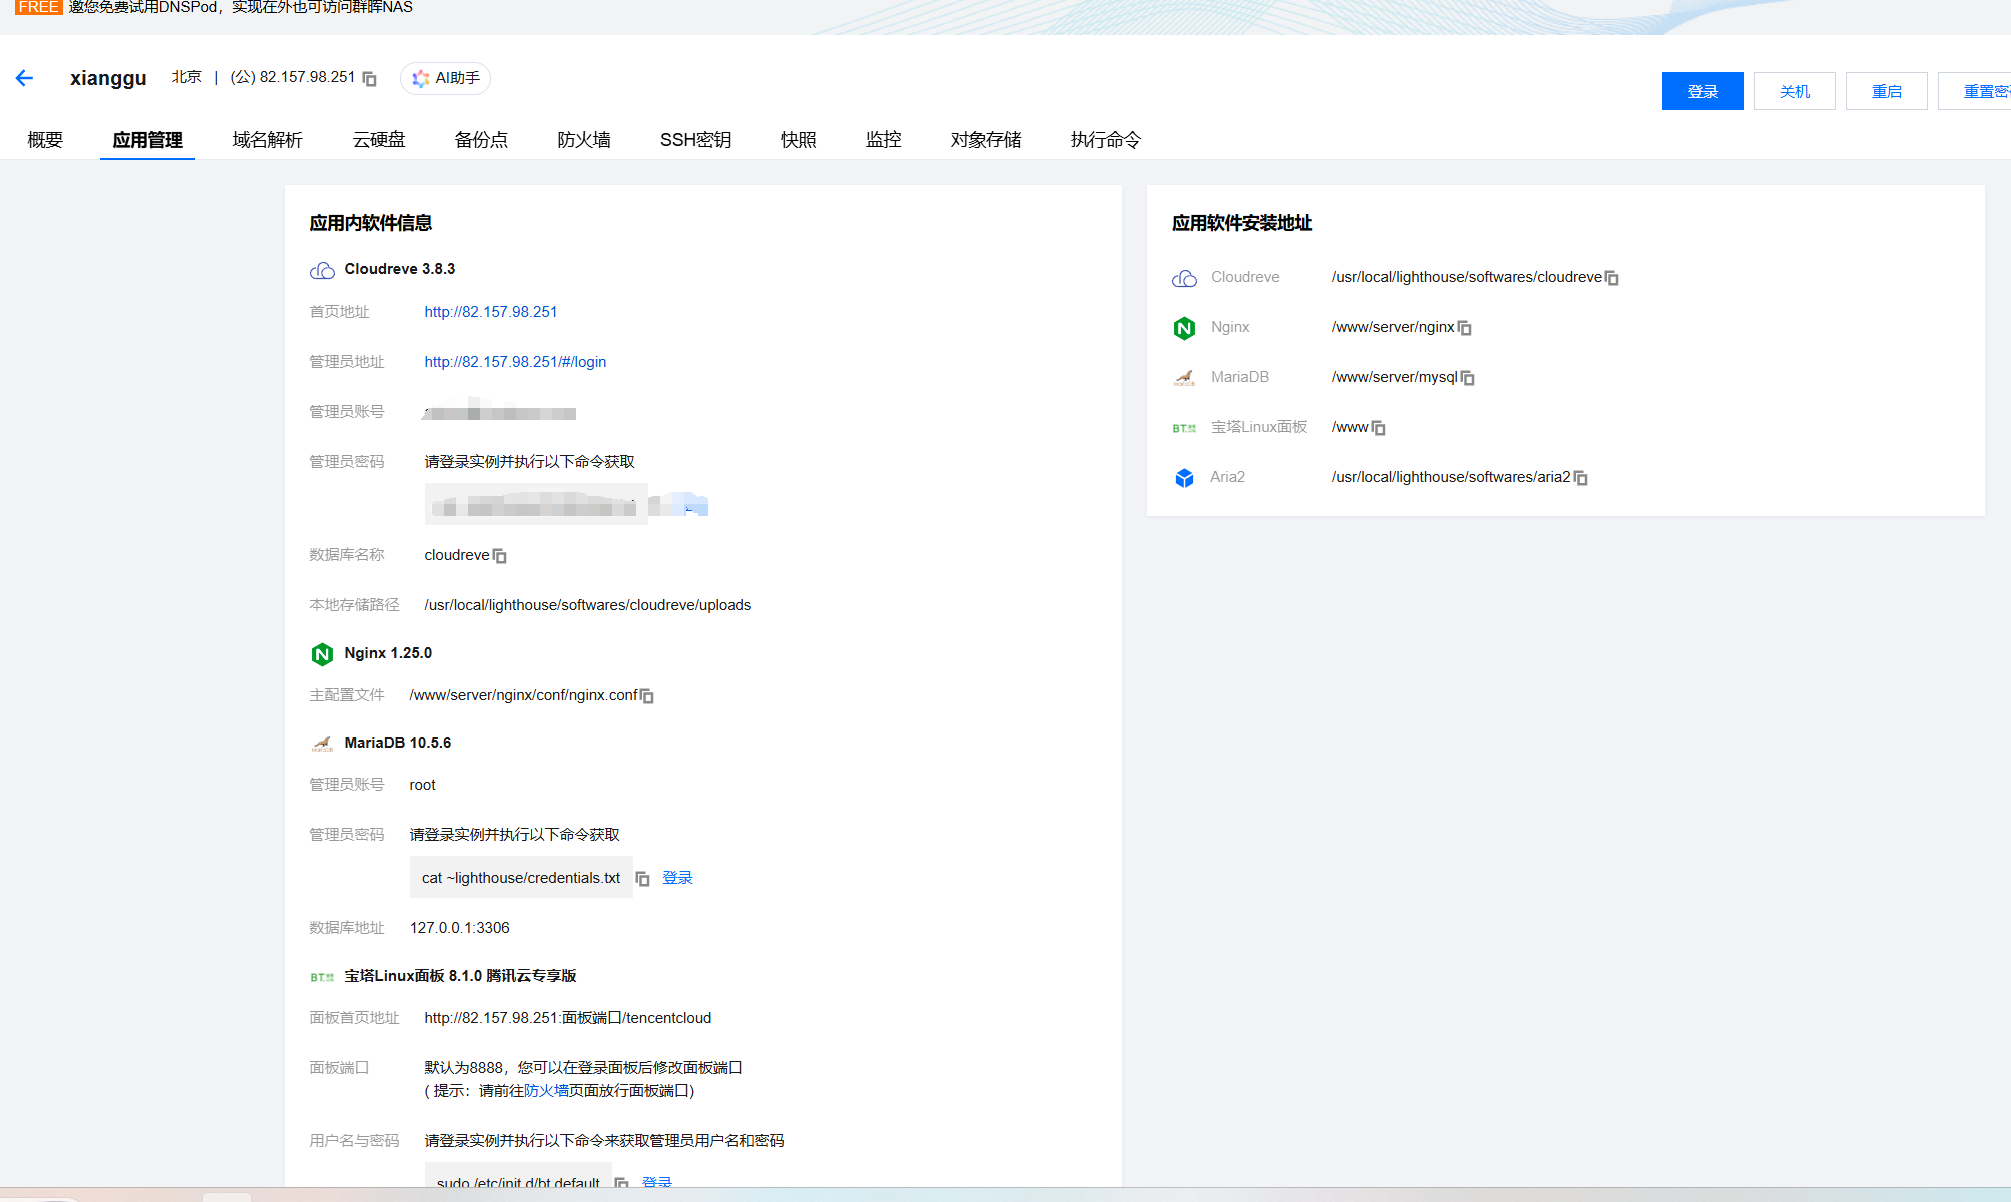The height and width of the screenshot is (1202, 2011).
Task: Copy /www/server/mysql install path
Action: pos(1468,378)
